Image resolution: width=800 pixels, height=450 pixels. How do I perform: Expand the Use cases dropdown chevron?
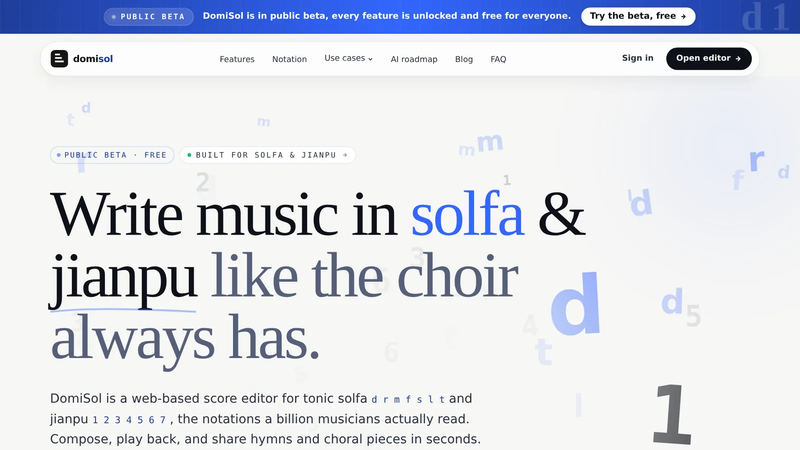point(370,59)
